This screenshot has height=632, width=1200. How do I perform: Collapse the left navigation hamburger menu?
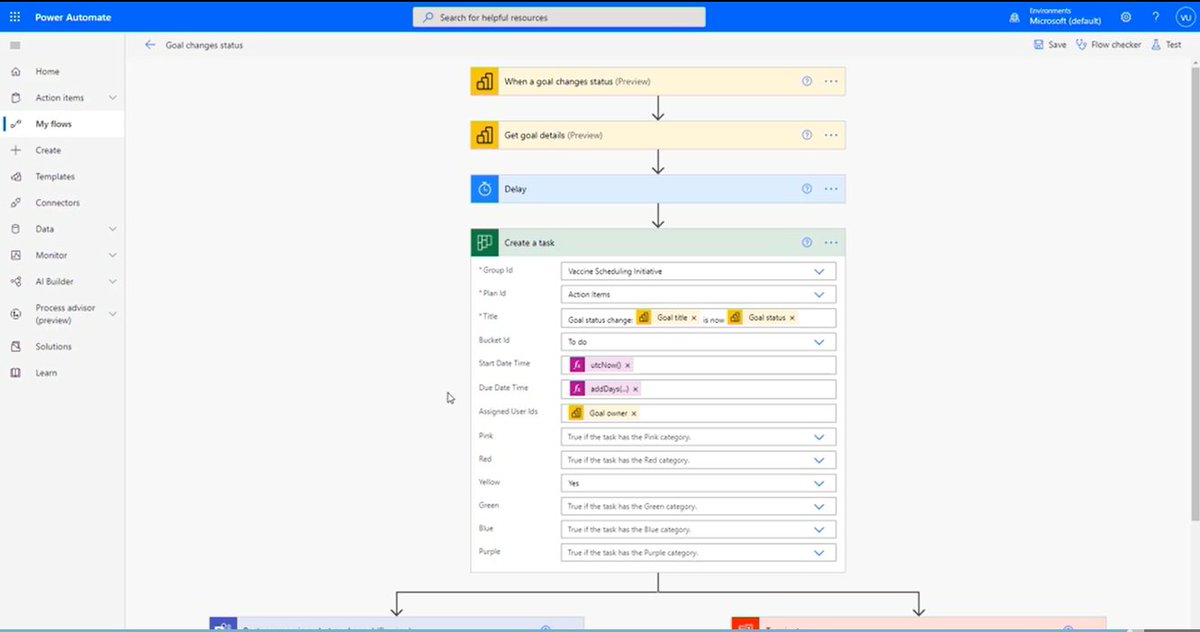[14, 45]
